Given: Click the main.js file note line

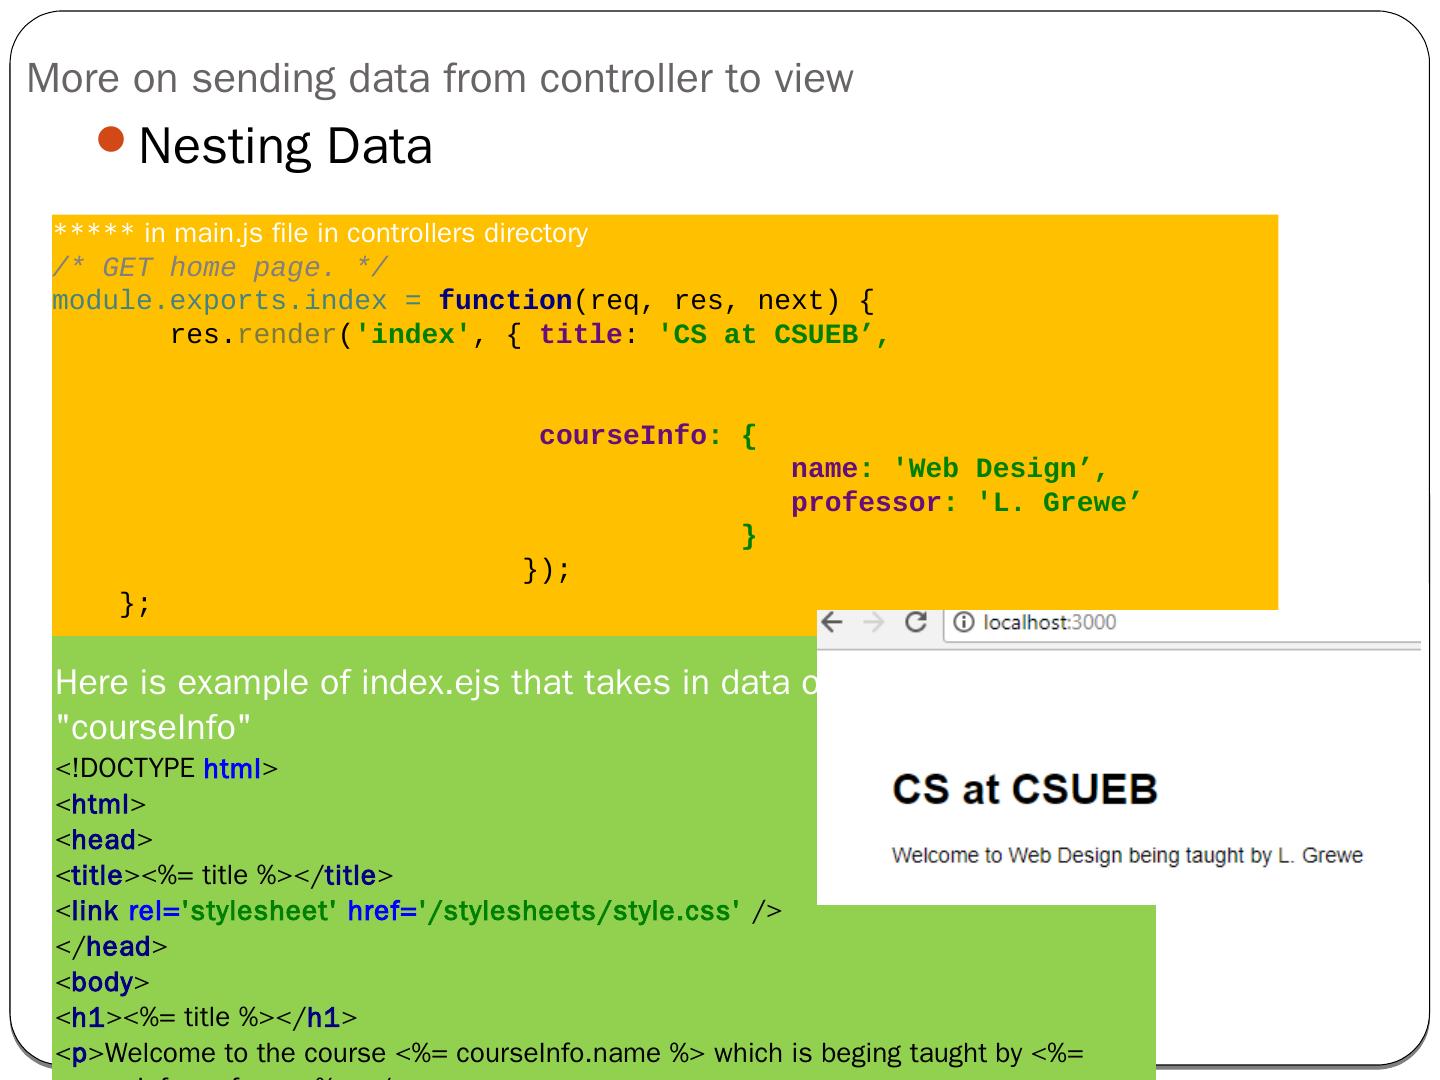Looking at the screenshot, I should (x=320, y=234).
